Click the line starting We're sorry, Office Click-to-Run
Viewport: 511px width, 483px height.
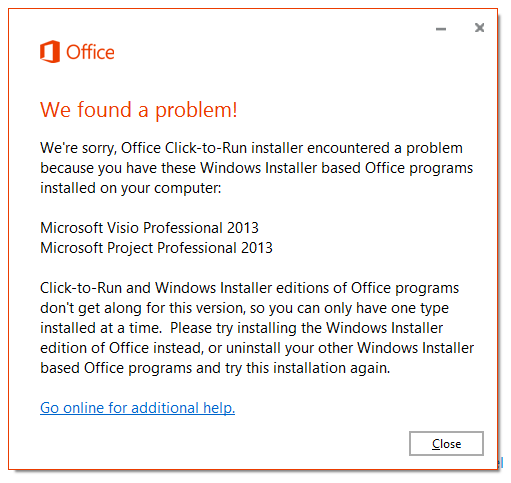(251, 148)
